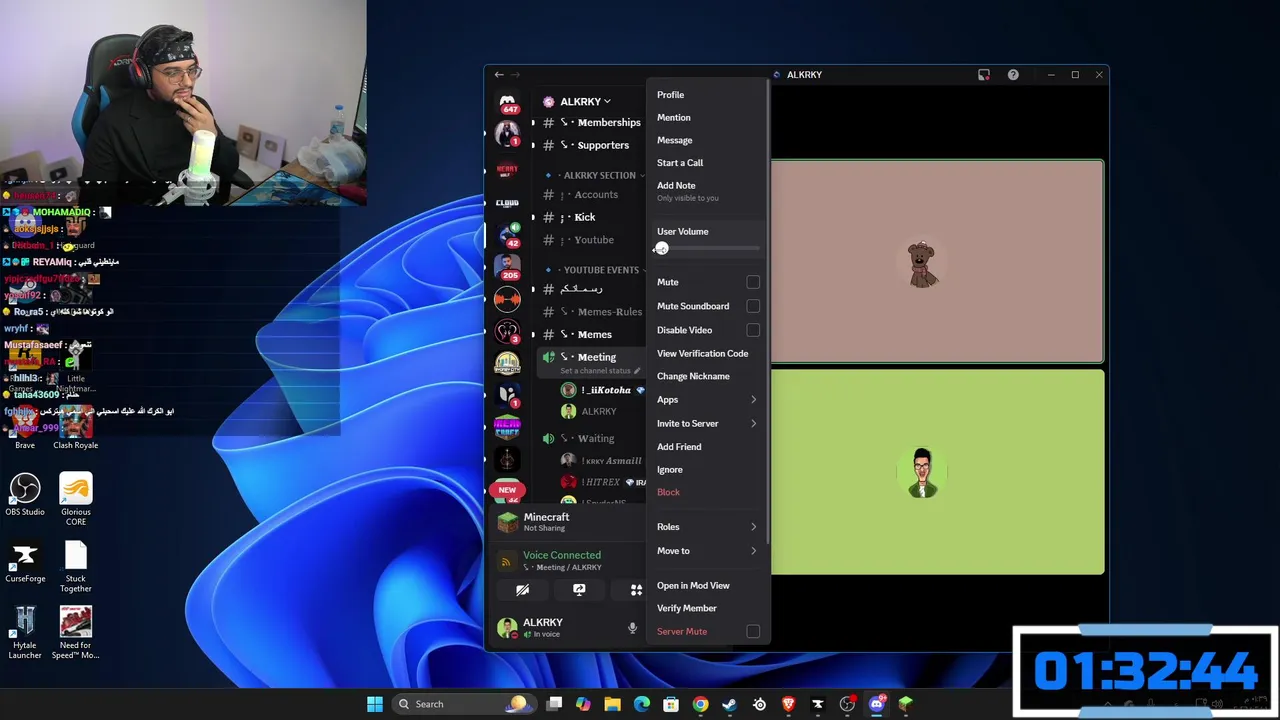The height and width of the screenshot is (720, 1280).
Task: Open Hytale Launcher desktop shortcut
Action: coord(25,634)
